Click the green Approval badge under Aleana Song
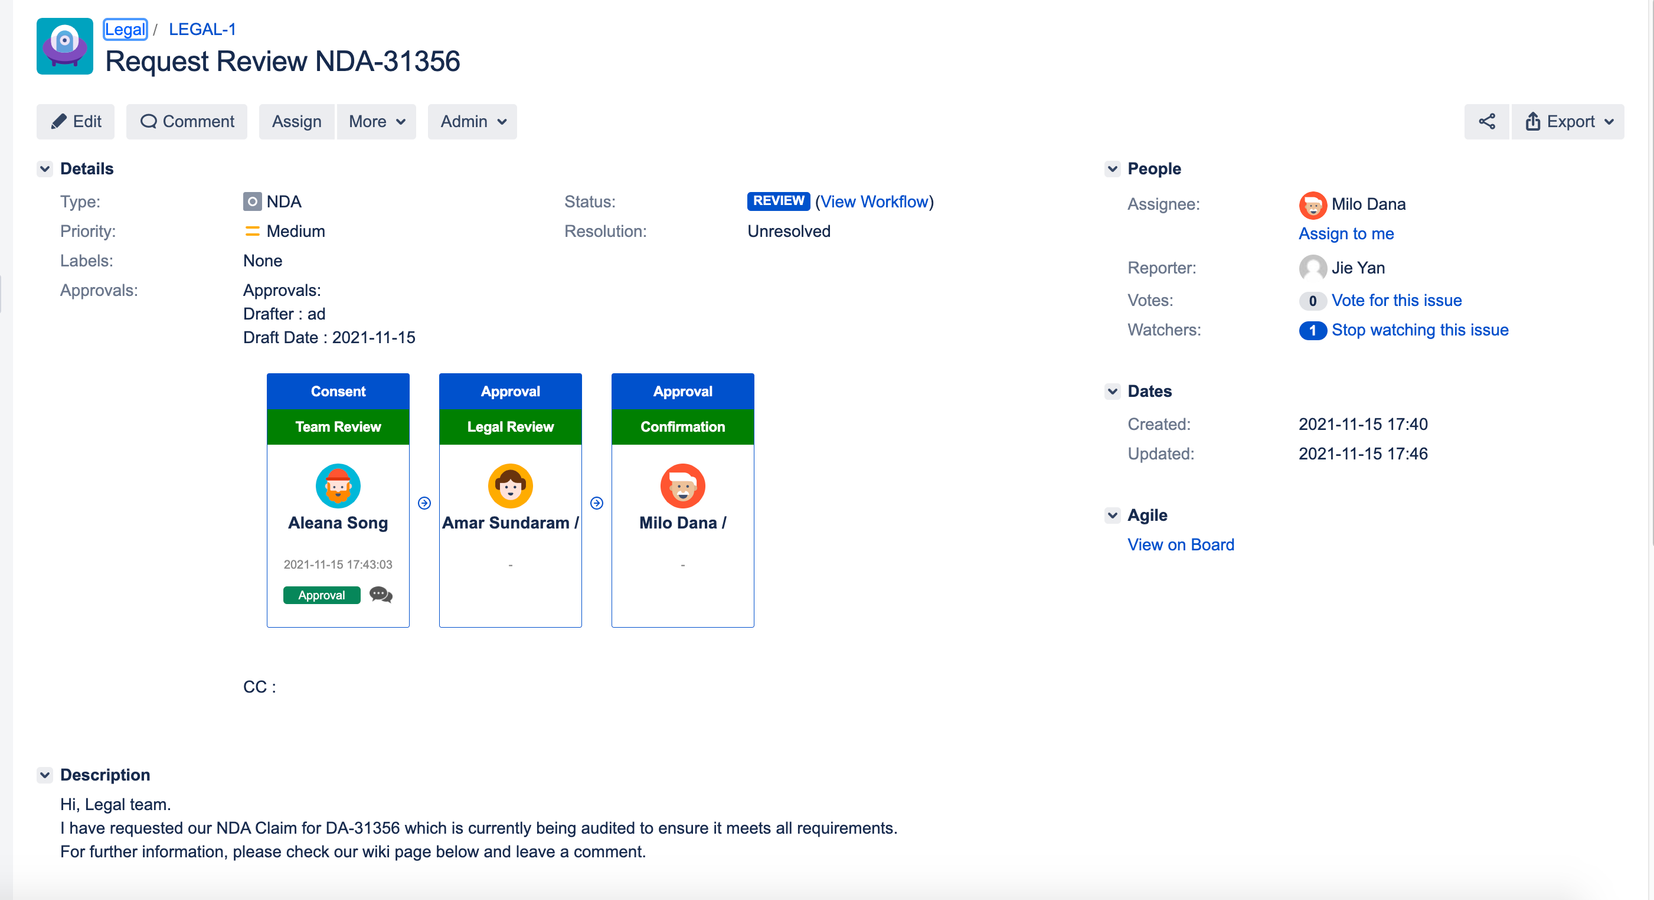Screen dimensions: 1654x900 [322, 595]
